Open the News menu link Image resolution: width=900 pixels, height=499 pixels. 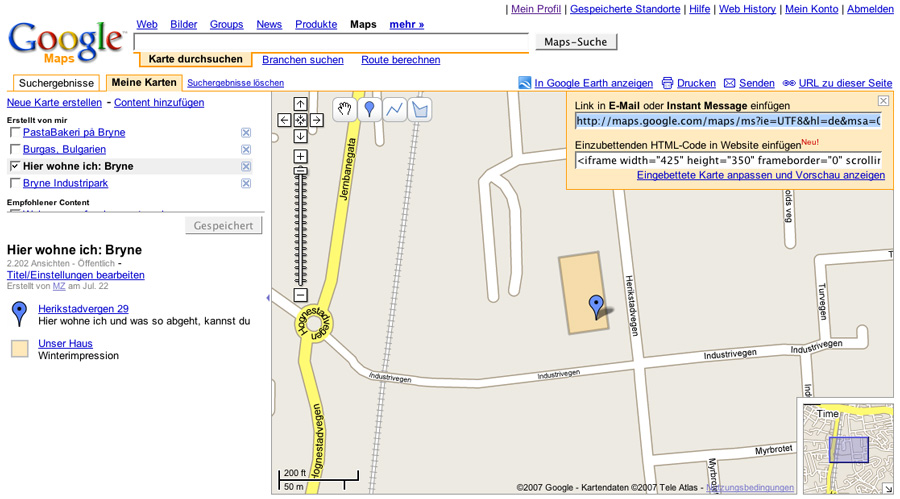coord(269,24)
